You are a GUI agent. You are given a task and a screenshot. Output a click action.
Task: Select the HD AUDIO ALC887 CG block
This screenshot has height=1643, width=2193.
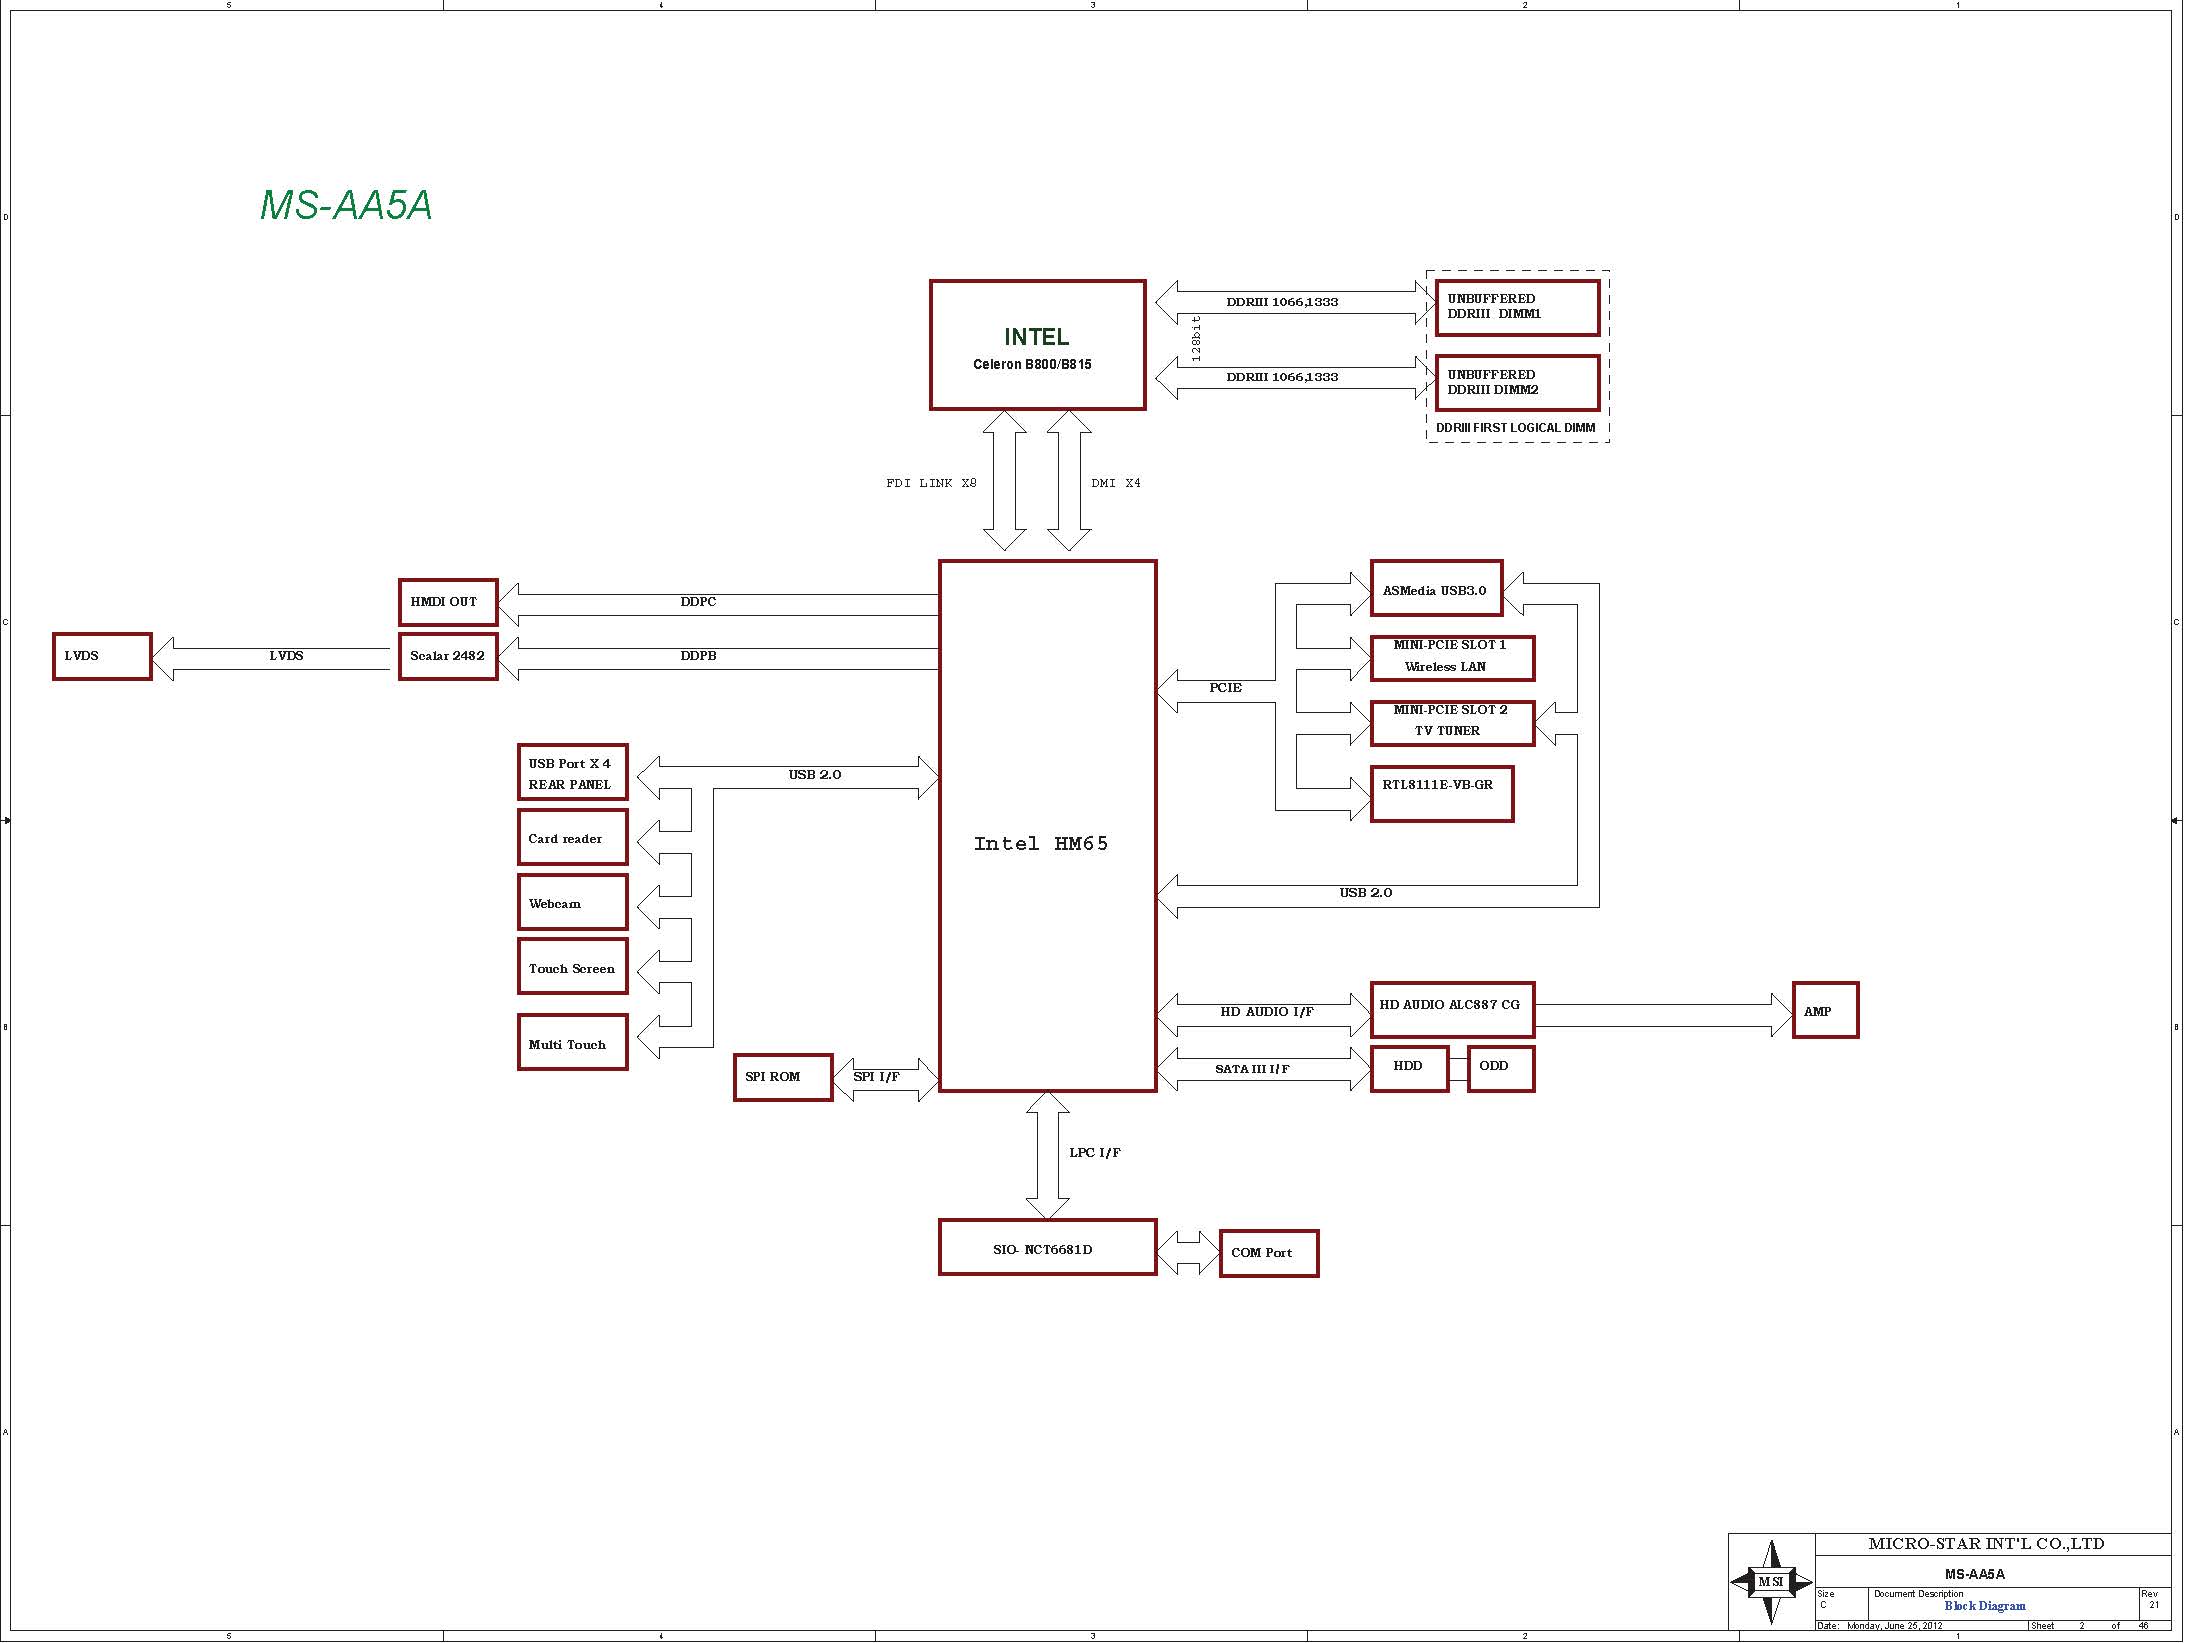(x=1451, y=1008)
